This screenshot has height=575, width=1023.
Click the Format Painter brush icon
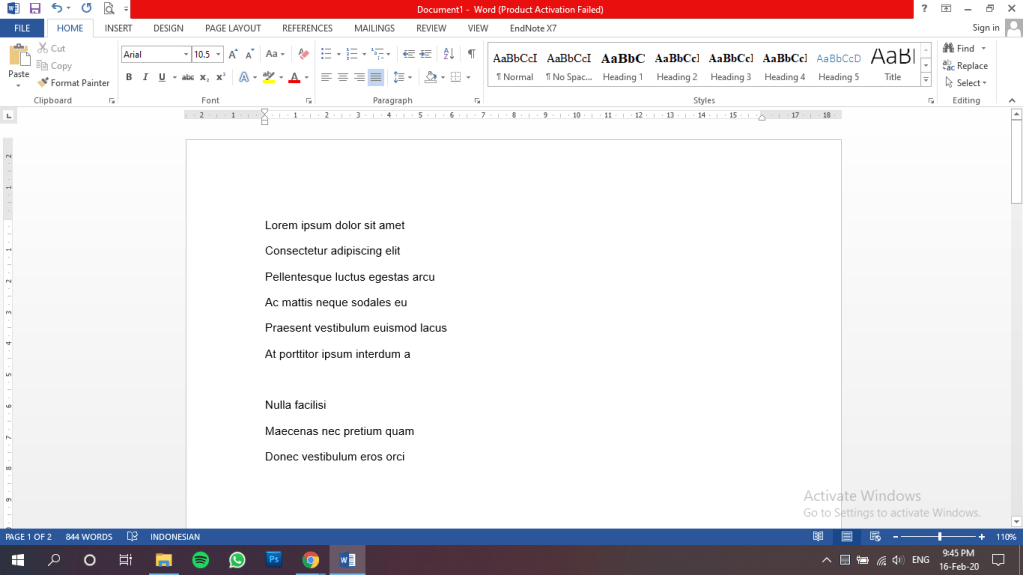pos(43,83)
